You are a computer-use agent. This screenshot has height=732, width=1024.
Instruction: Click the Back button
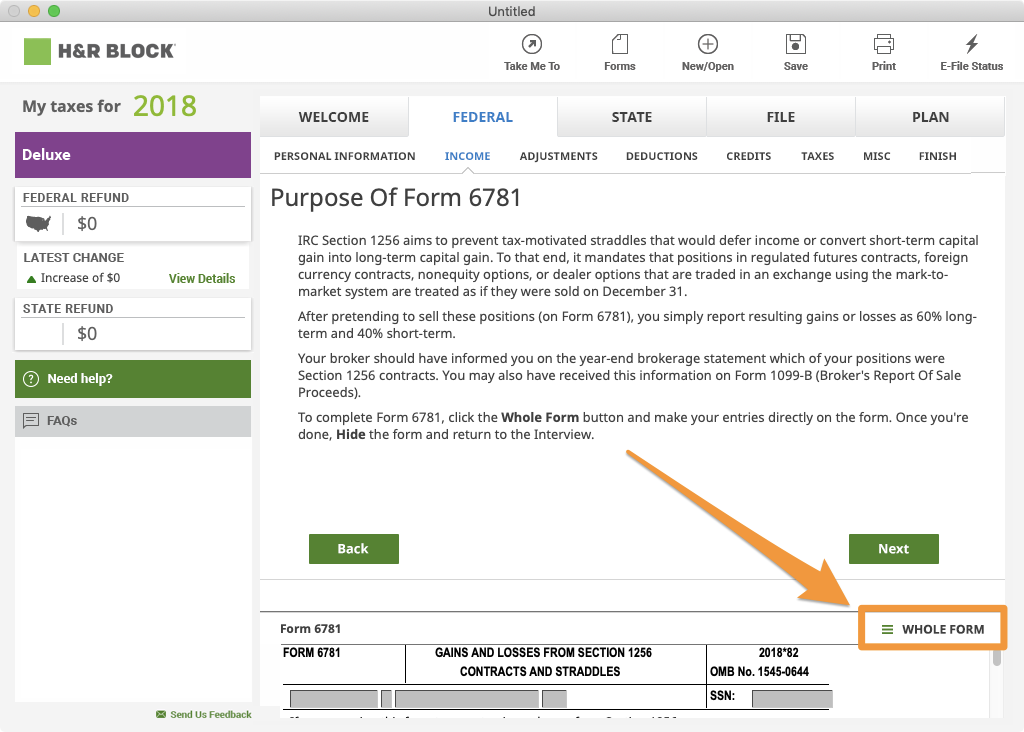353,548
